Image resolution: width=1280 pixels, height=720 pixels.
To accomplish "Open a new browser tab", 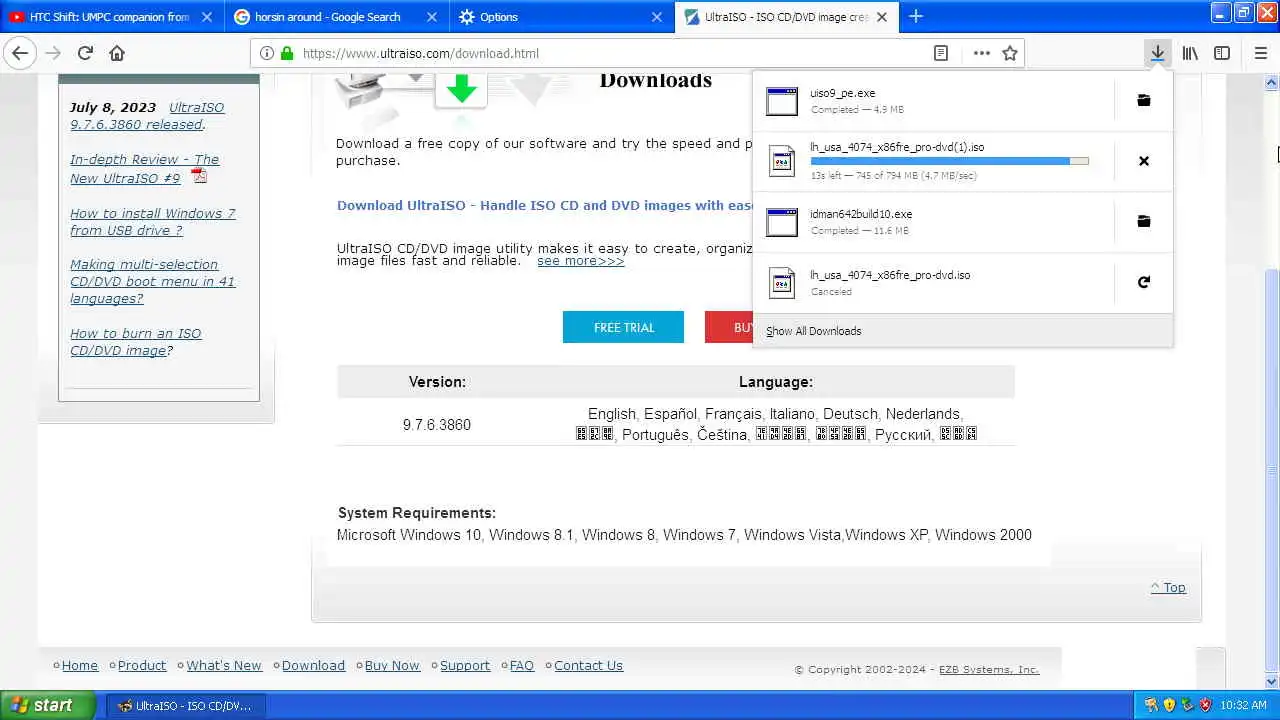I will click(916, 16).
